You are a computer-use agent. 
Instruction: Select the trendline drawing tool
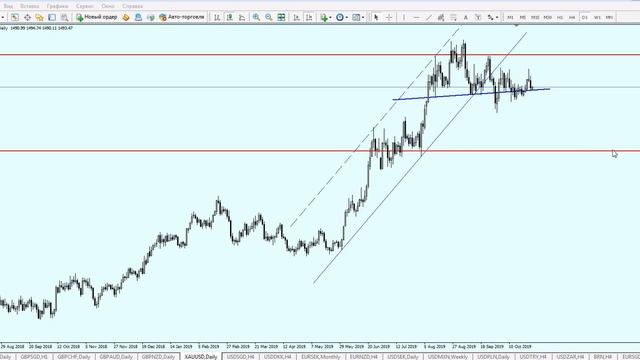point(429,17)
